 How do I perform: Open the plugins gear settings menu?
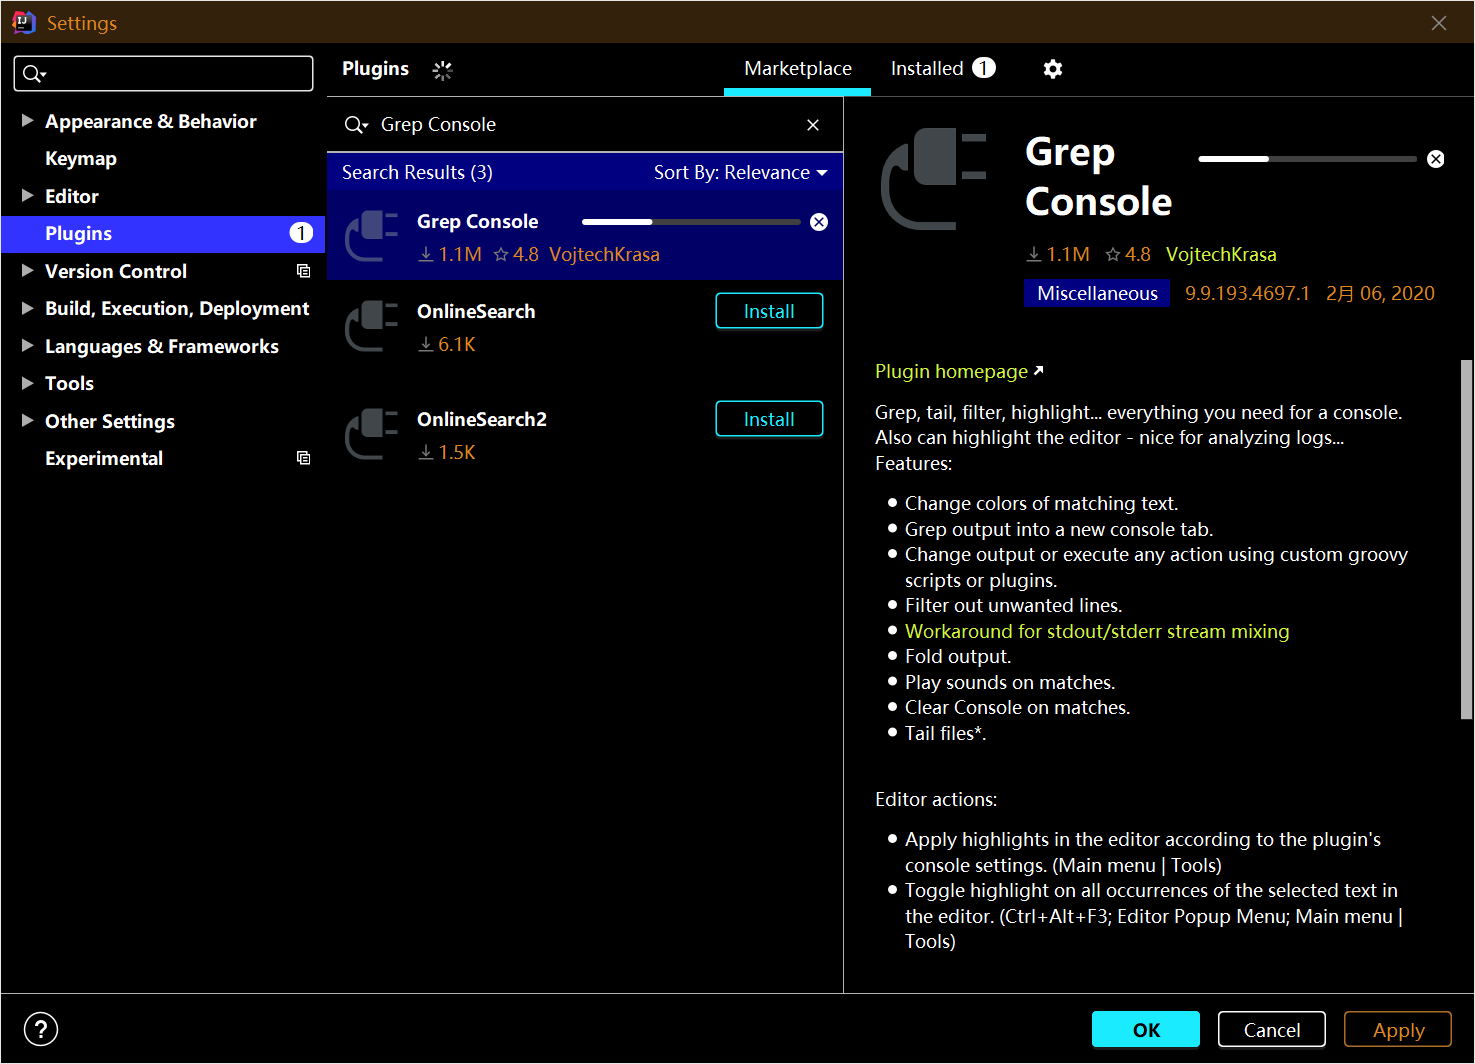(x=1052, y=69)
